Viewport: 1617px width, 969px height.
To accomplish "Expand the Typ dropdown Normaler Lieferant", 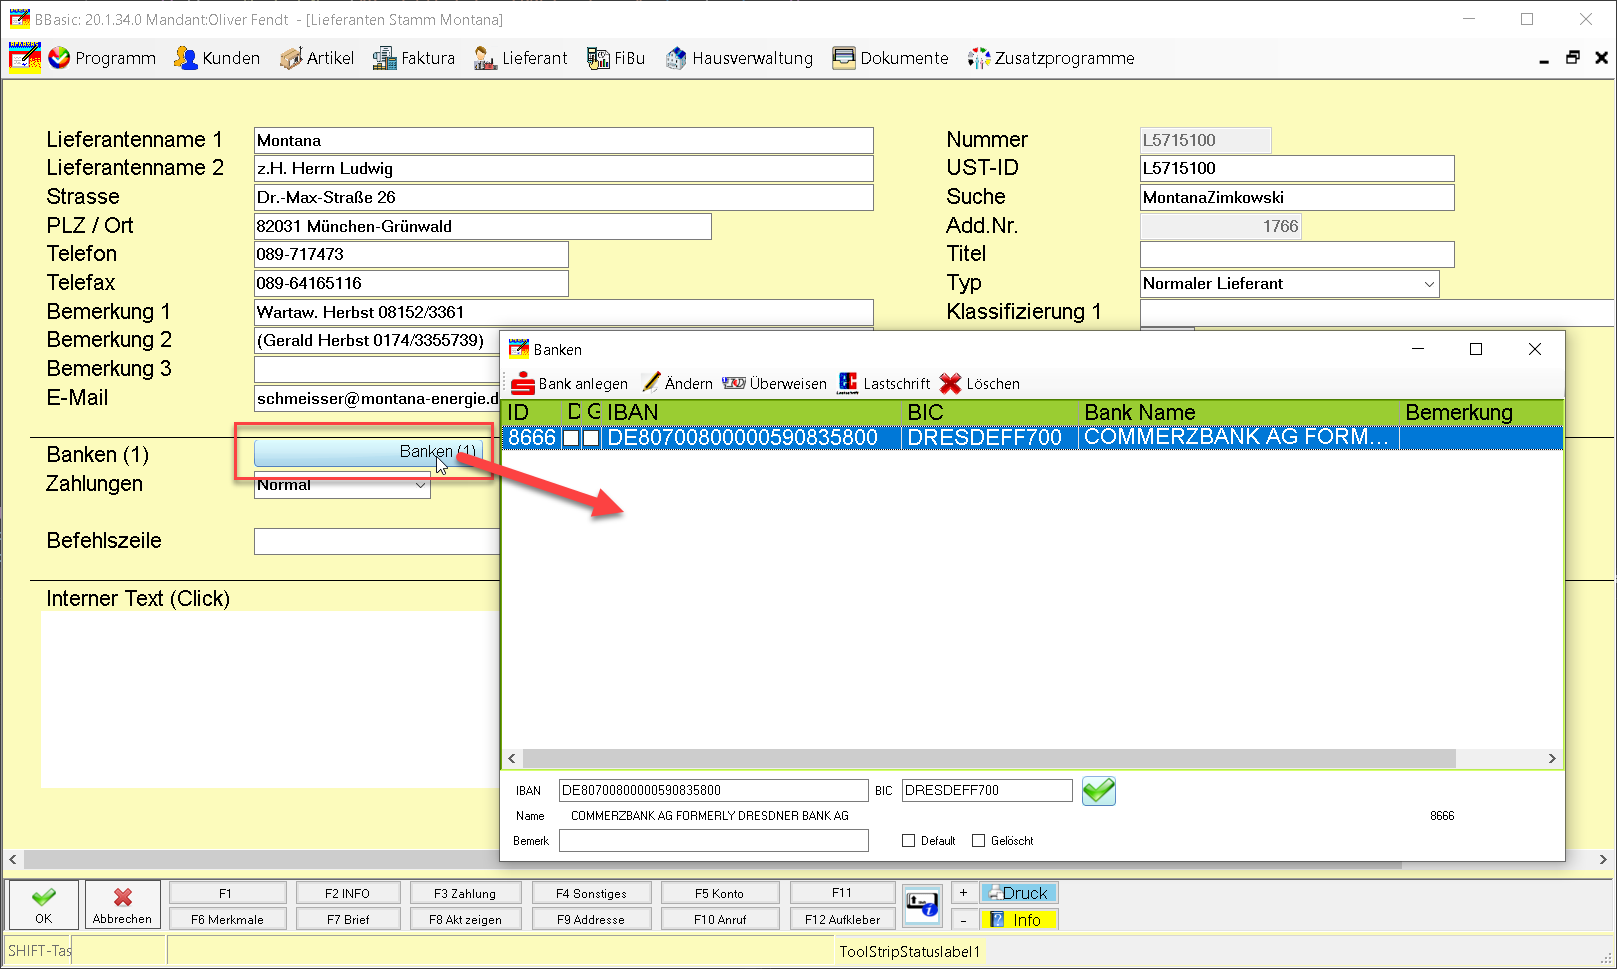I will coord(1429,284).
